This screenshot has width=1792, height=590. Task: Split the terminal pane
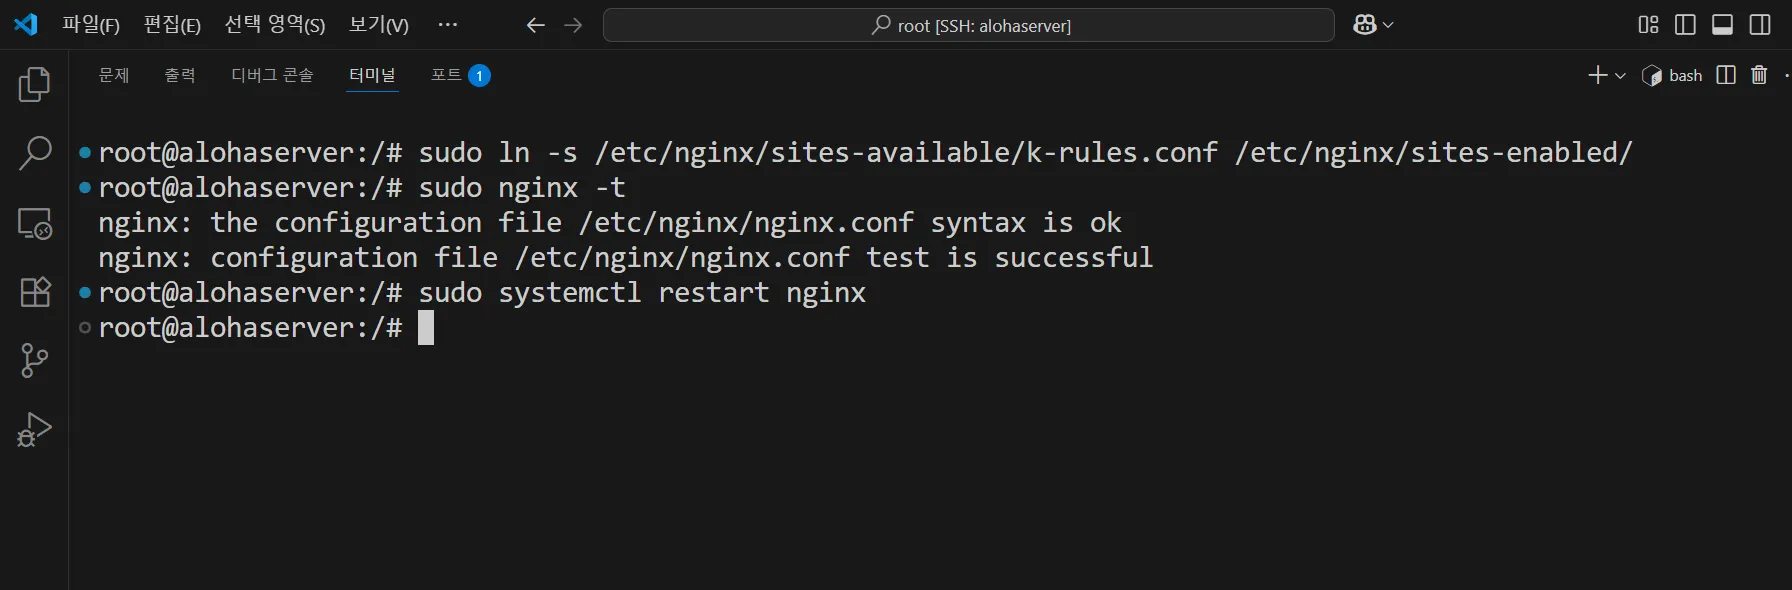[x=1726, y=75]
